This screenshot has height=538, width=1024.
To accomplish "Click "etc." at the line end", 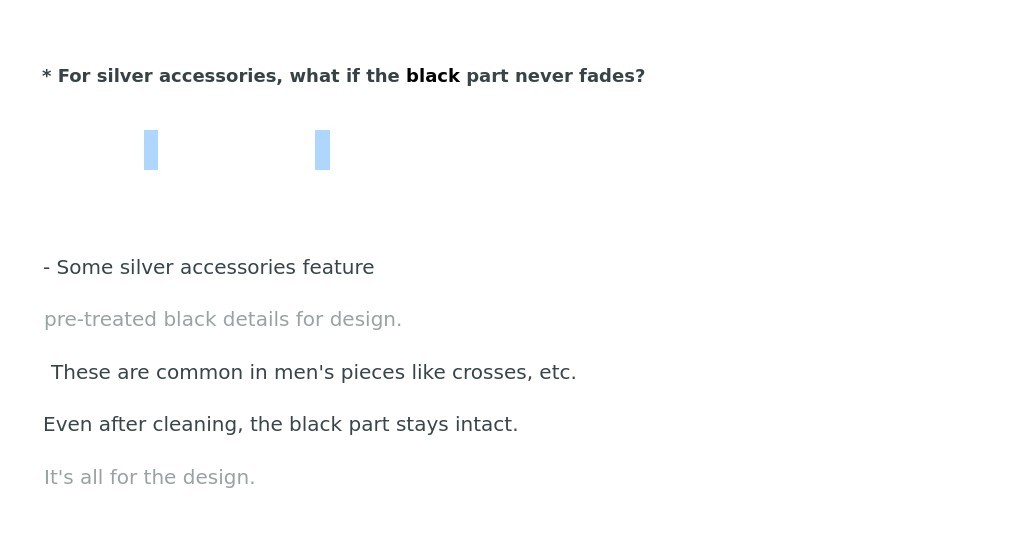I will click(x=557, y=373).
